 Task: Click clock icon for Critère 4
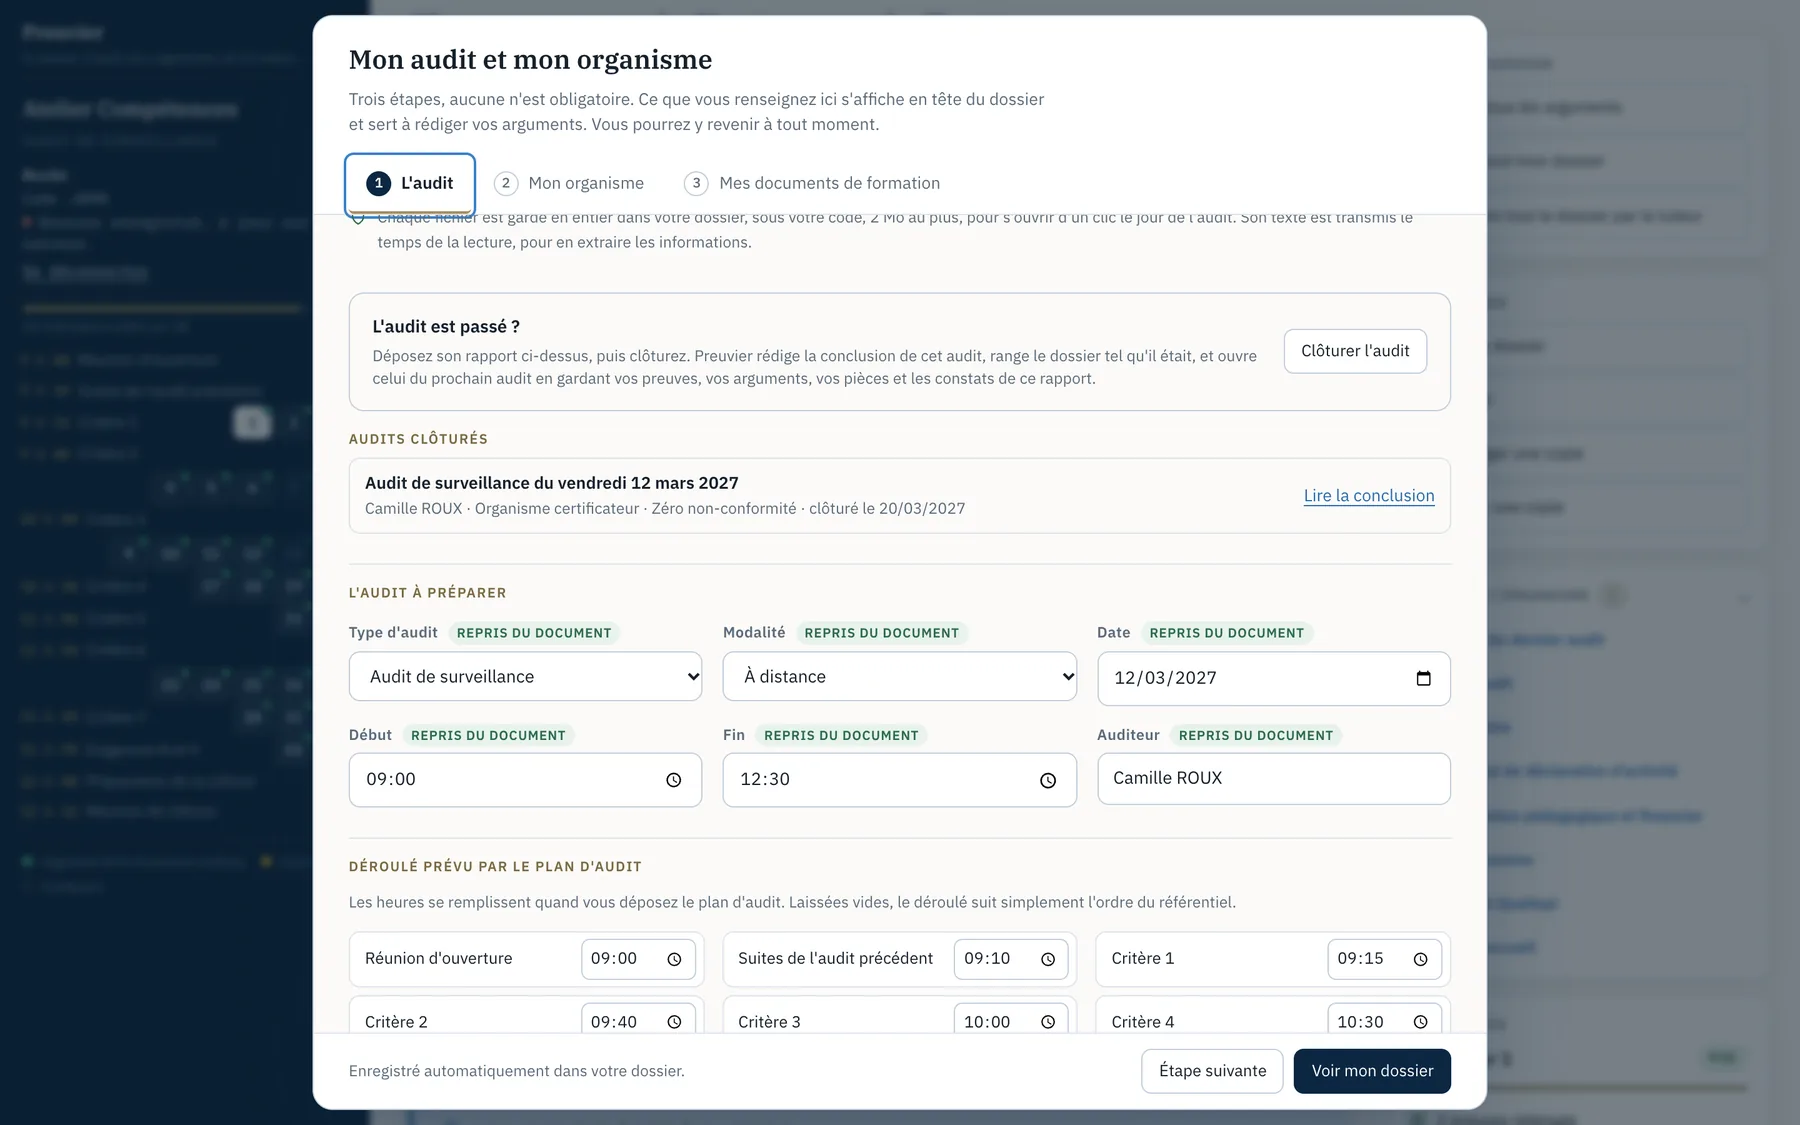(x=1420, y=1022)
